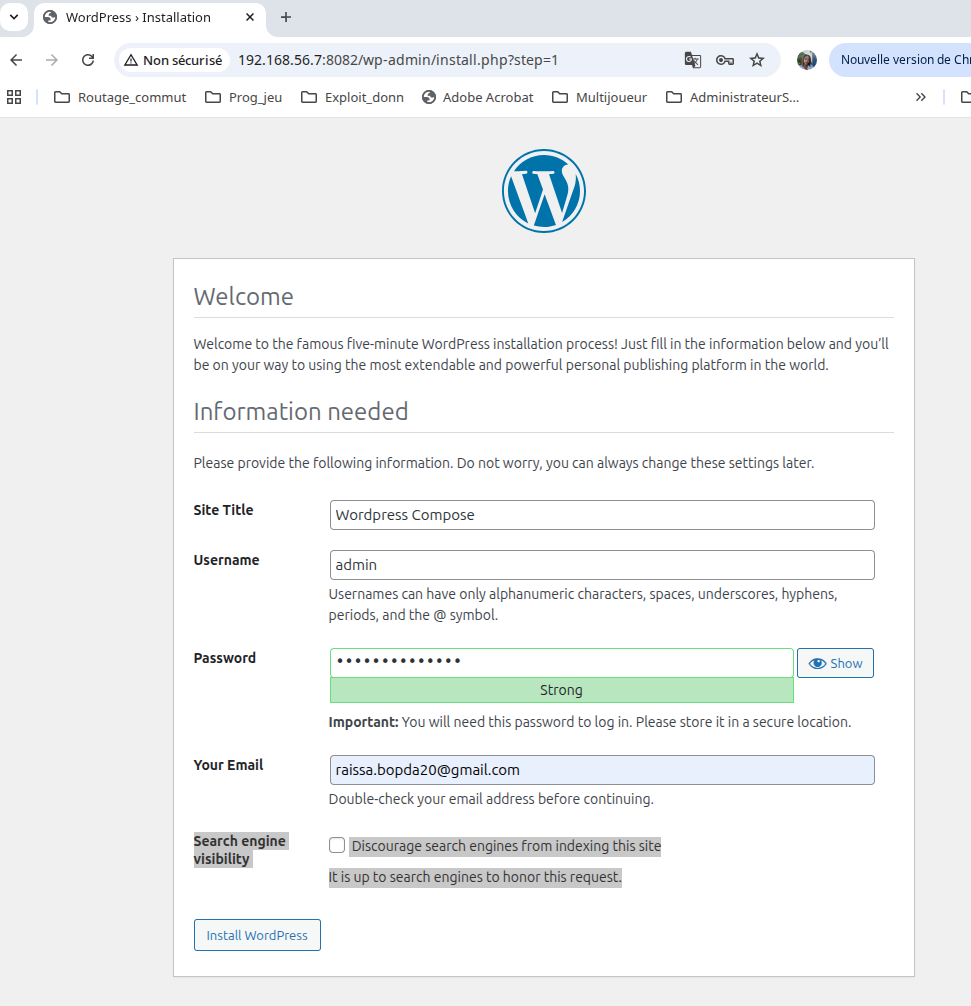Select the Adobe Acrobat bookmark

(x=477, y=97)
